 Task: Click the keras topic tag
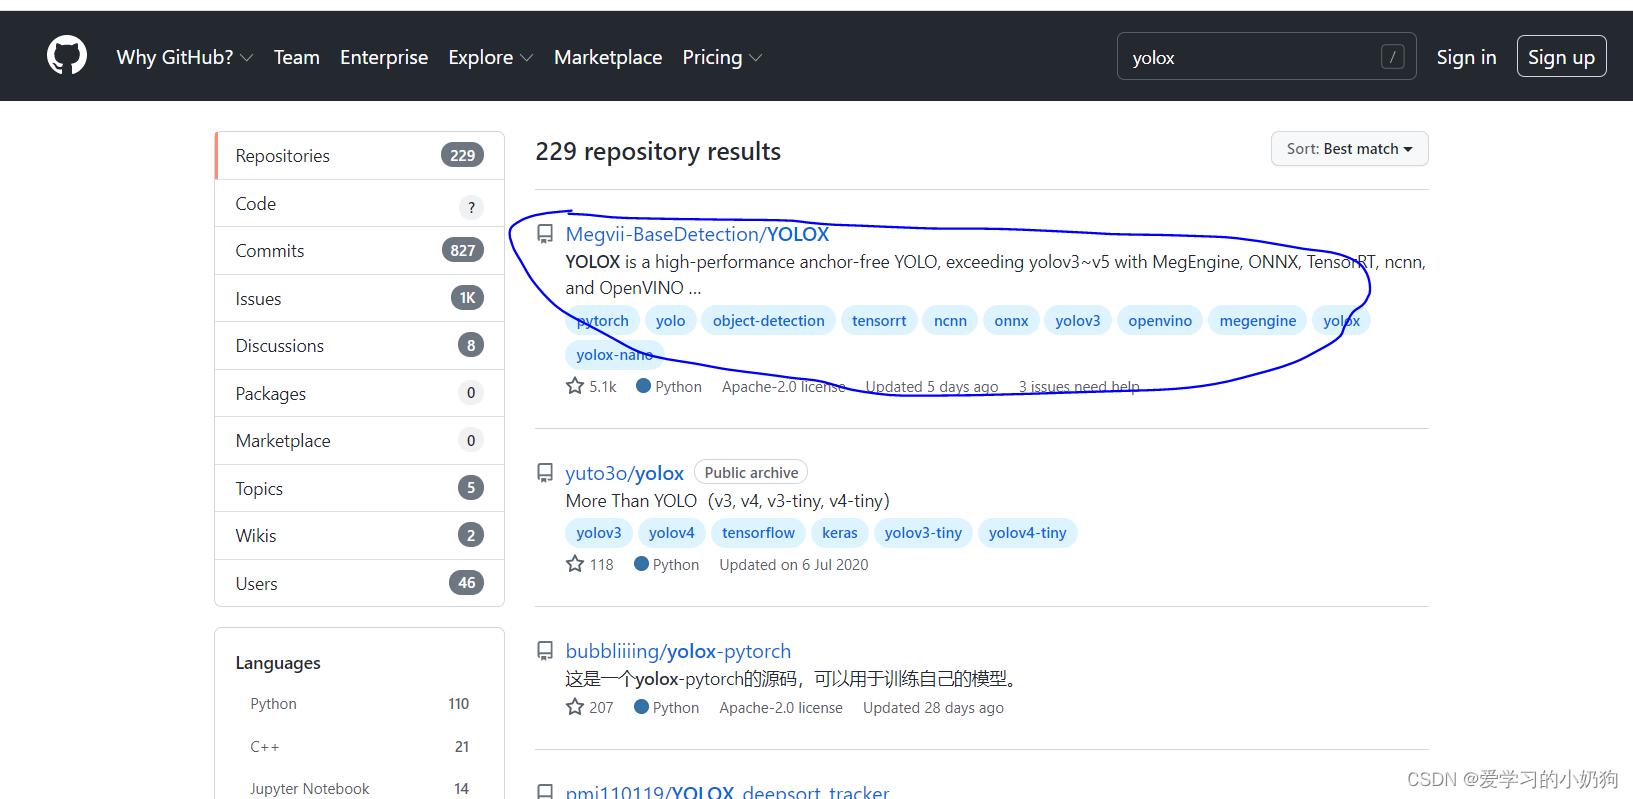tap(839, 533)
